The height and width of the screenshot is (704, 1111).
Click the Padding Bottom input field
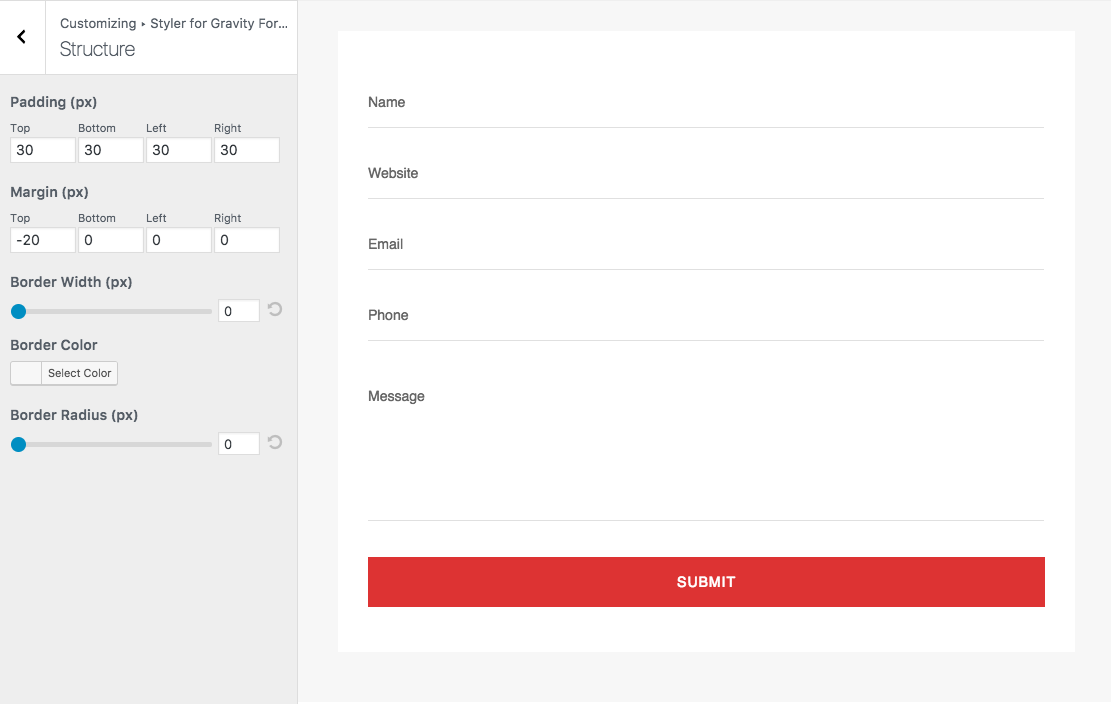(111, 150)
